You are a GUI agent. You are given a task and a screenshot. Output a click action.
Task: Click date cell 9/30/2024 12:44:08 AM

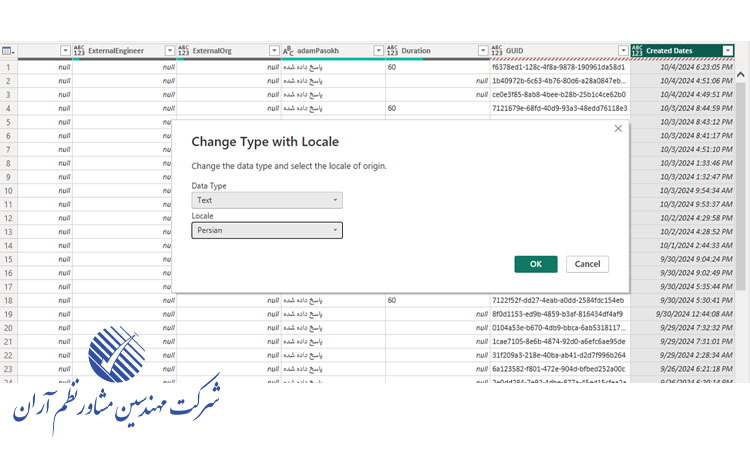point(683,314)
